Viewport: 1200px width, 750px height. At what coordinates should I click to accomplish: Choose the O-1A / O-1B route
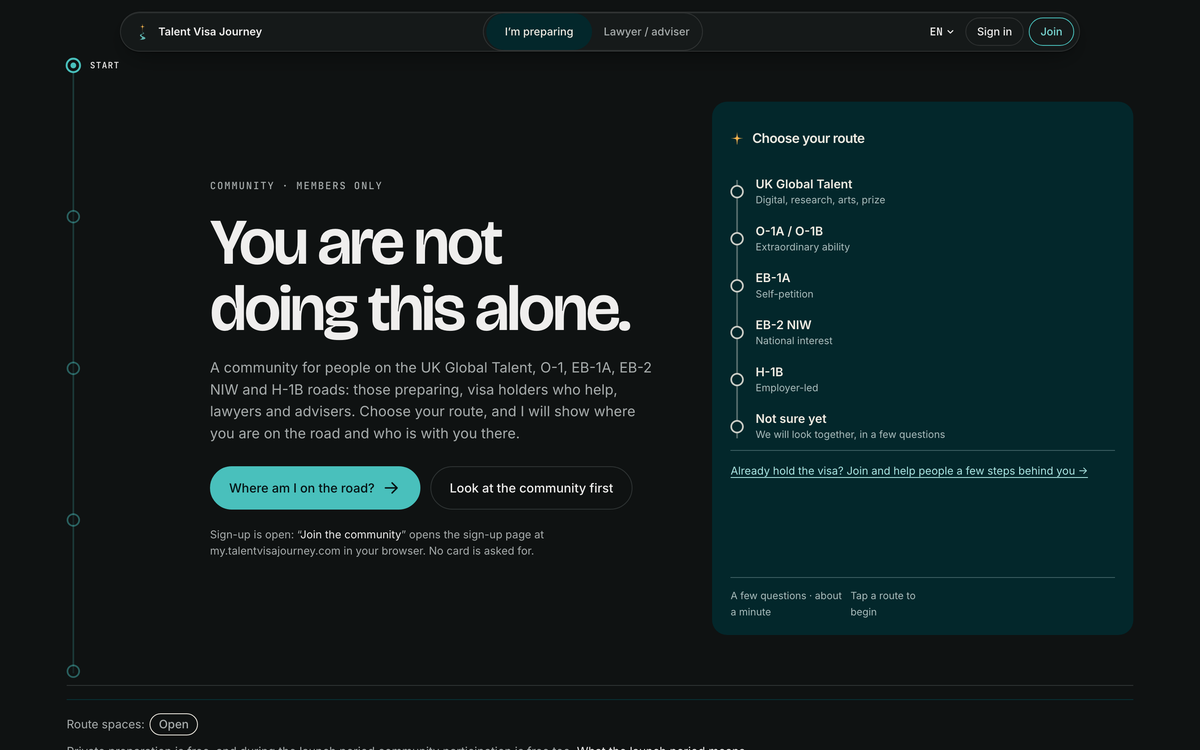(x=922, y=238)
